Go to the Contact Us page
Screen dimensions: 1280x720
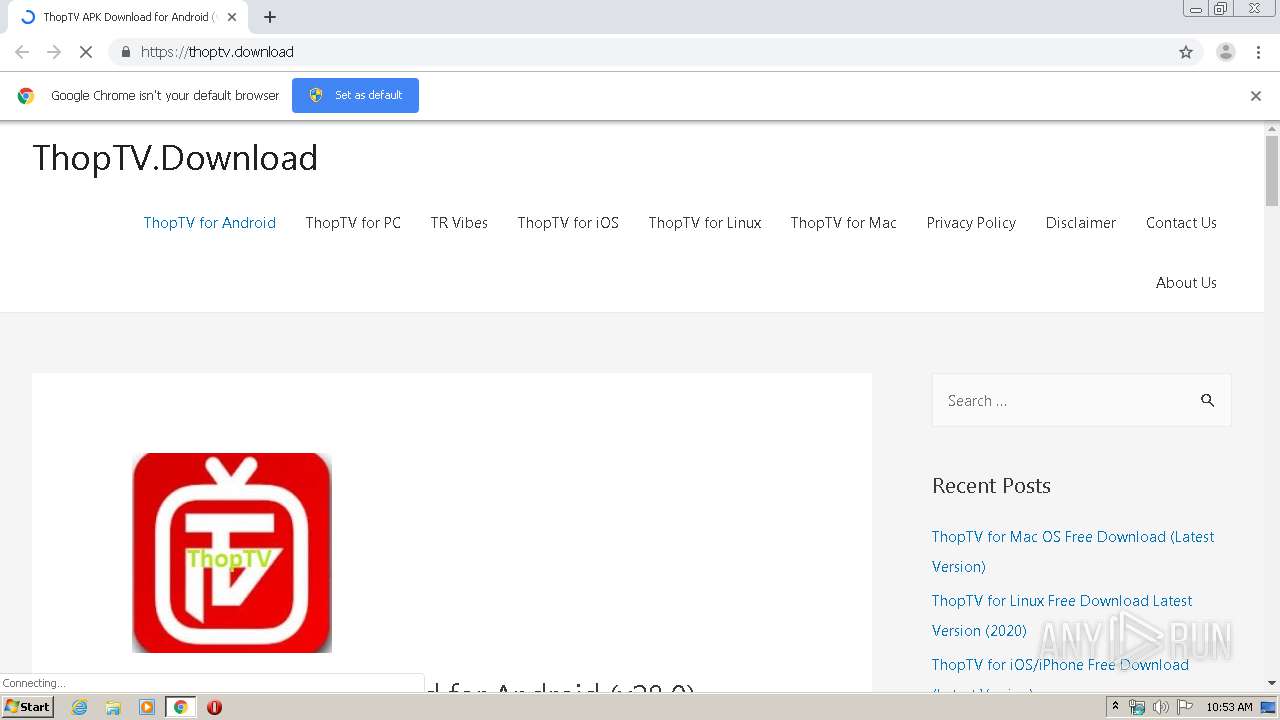point(1181,223)
